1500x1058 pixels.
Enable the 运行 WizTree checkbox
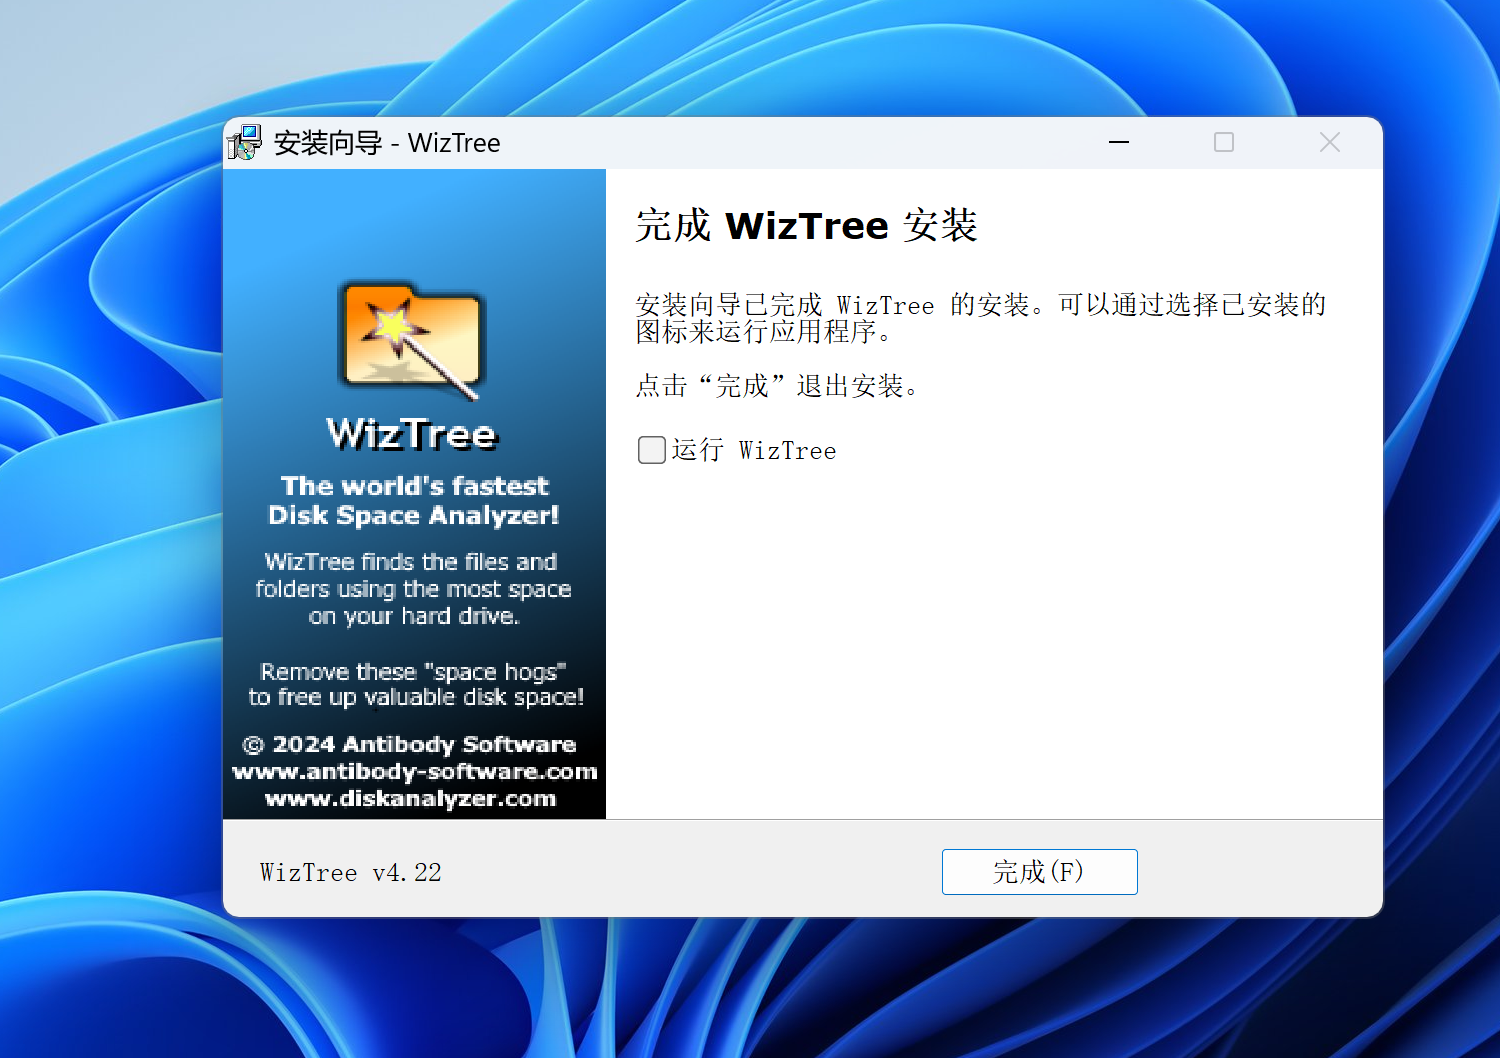tap(652, 450)
